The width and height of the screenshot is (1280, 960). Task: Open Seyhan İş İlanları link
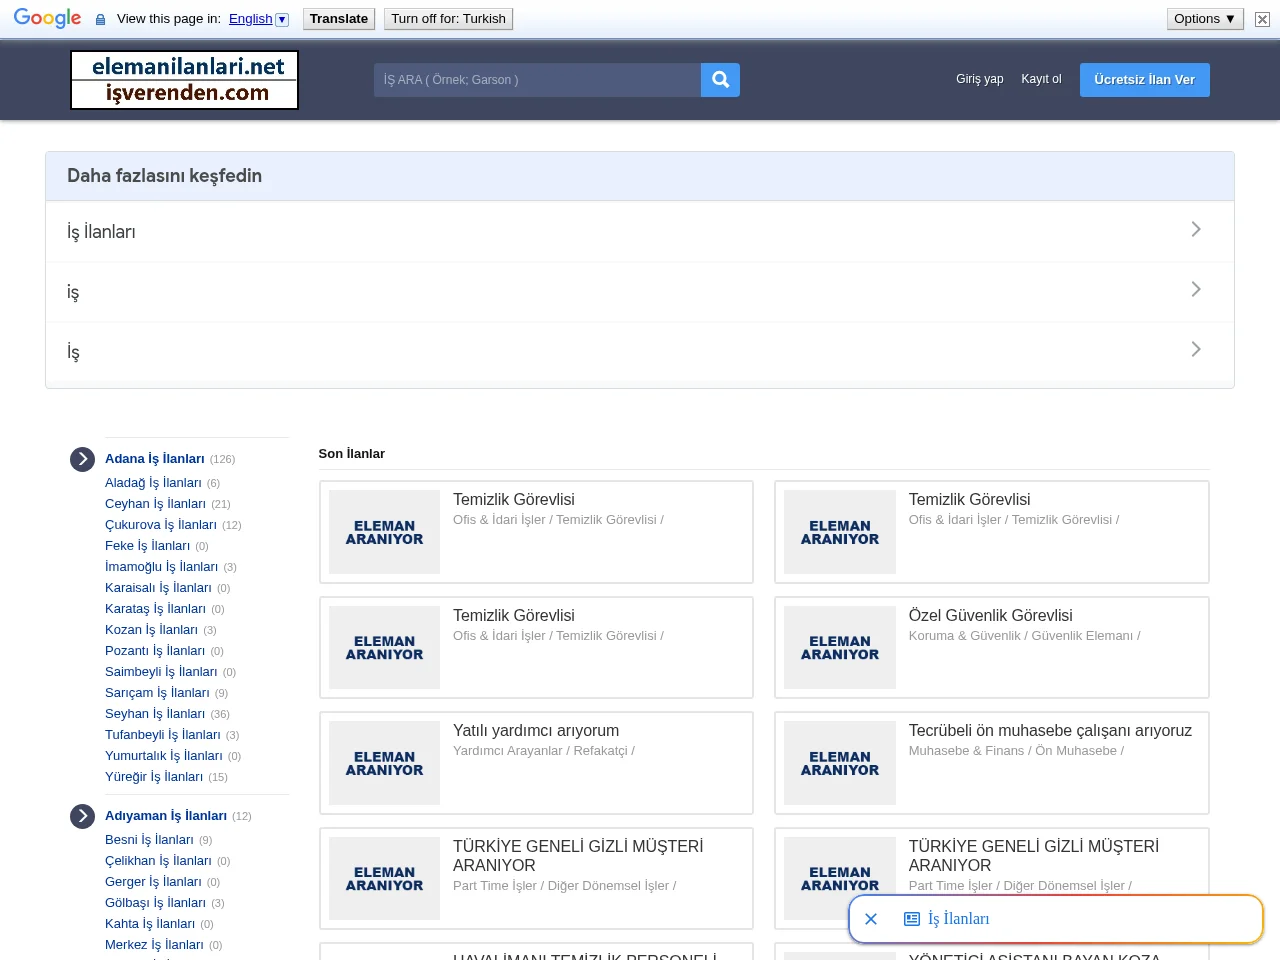[155, 714]
